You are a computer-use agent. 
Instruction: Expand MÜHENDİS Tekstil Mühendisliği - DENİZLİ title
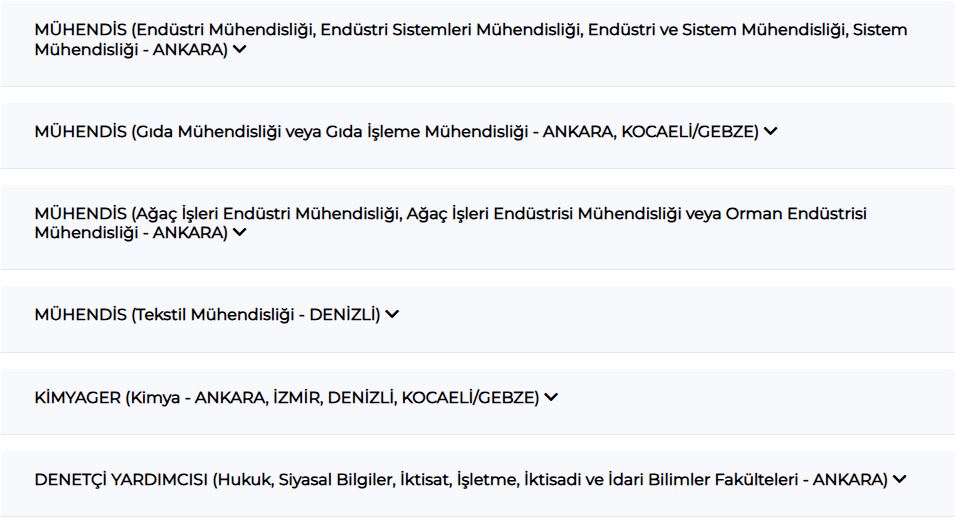pyautogui.click(x=207, y=314)
